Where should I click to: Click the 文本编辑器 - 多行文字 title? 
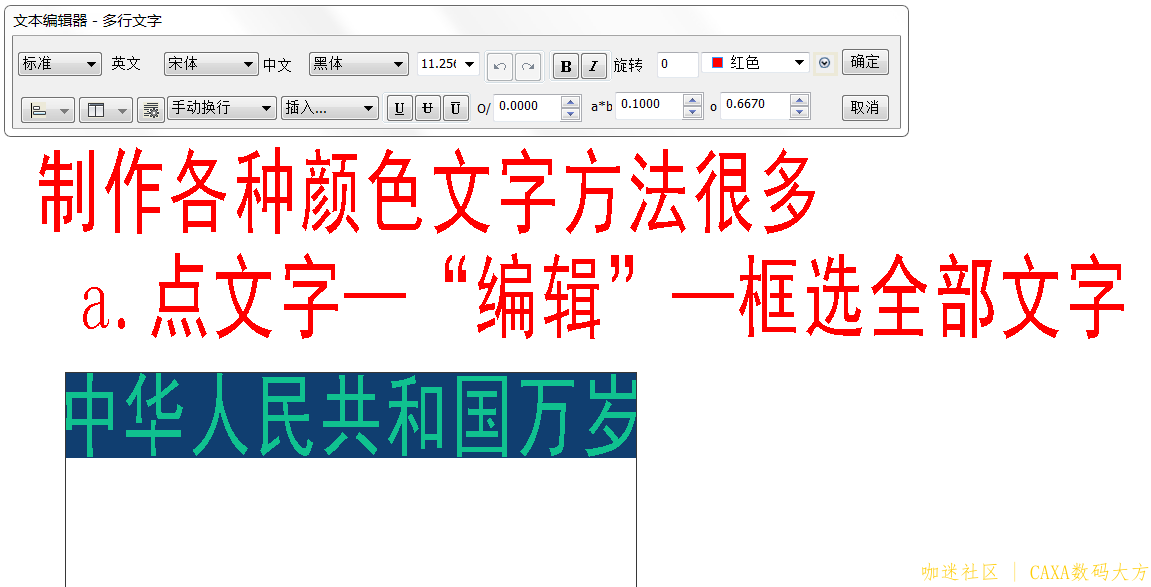point(87,21)
